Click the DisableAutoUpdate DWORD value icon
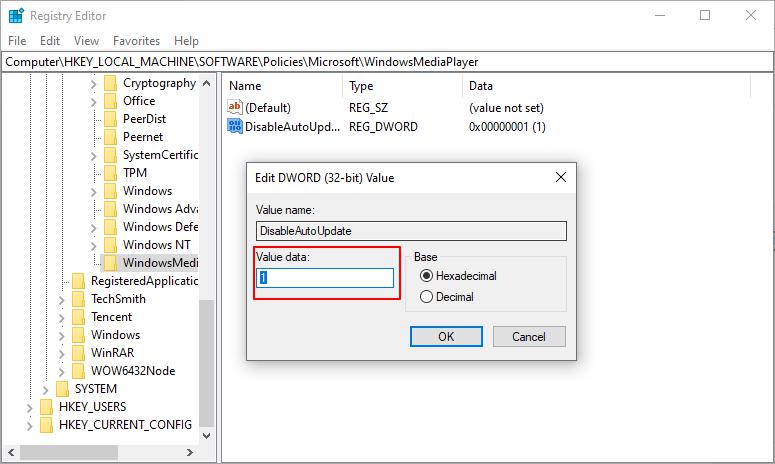775x464 pixels. click(x=235, y=127)
